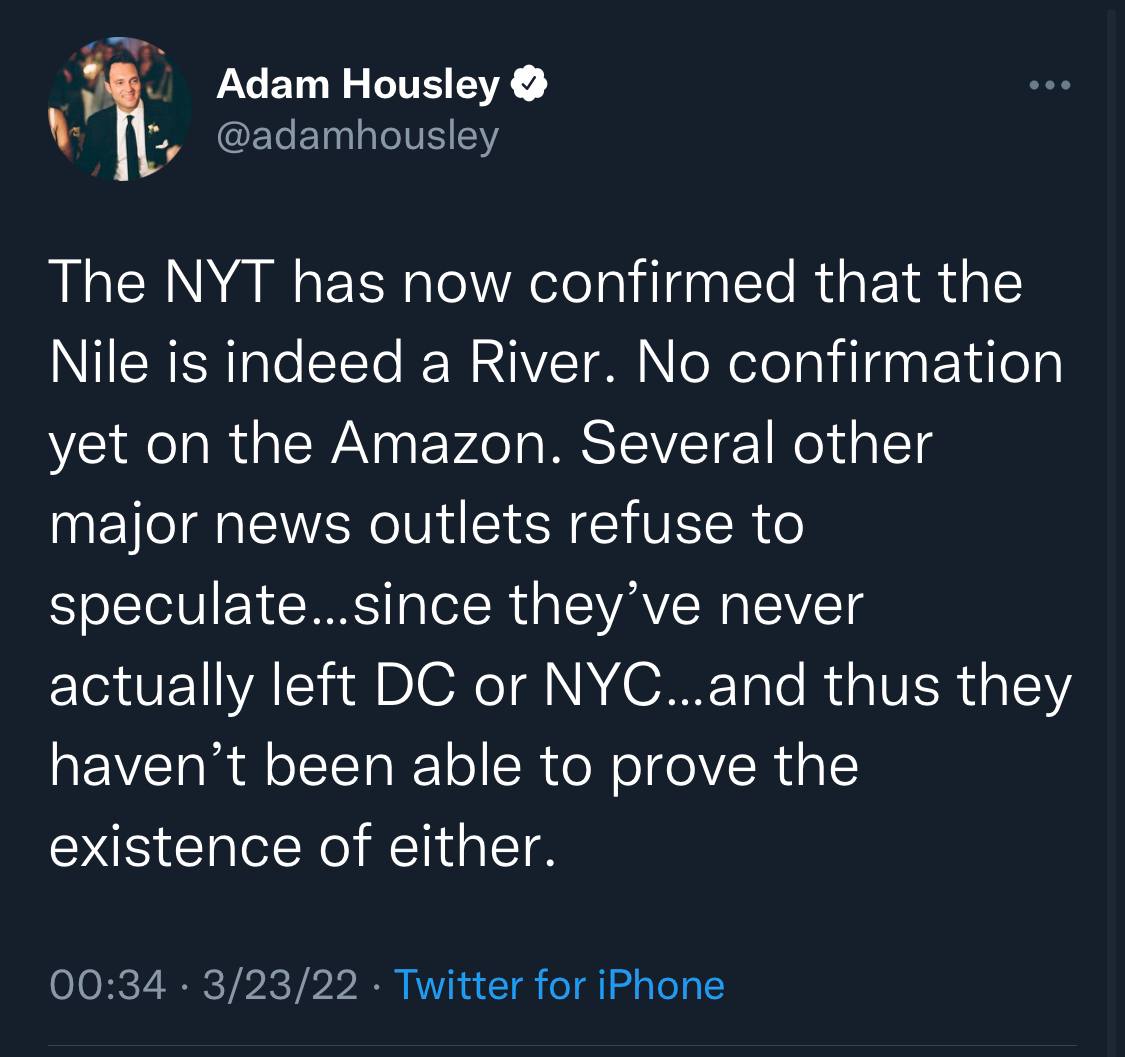
Task: Open the three-dot more options menu
Action: pyautogui.click(x=1051, y=86)
